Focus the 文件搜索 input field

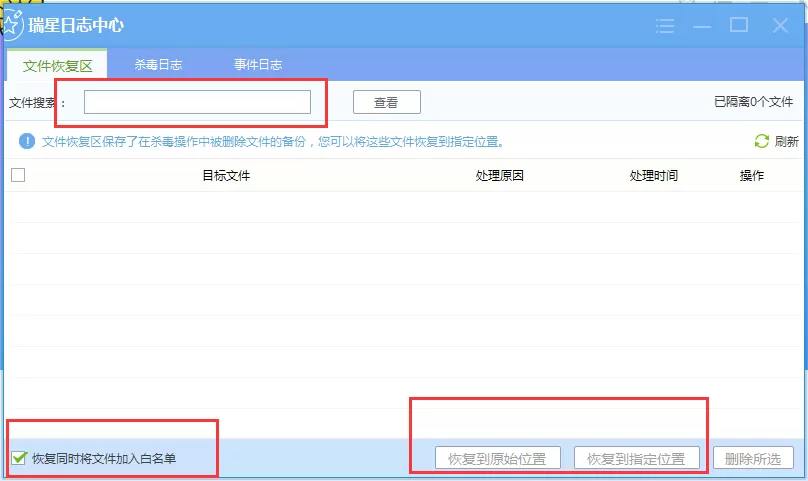[197, 102]
